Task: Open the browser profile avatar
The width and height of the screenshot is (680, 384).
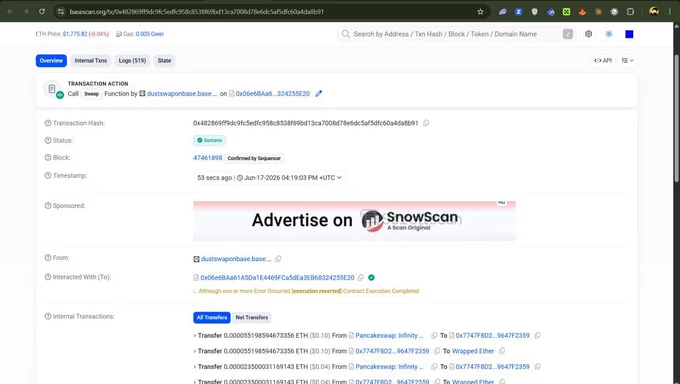Action: 654,12
